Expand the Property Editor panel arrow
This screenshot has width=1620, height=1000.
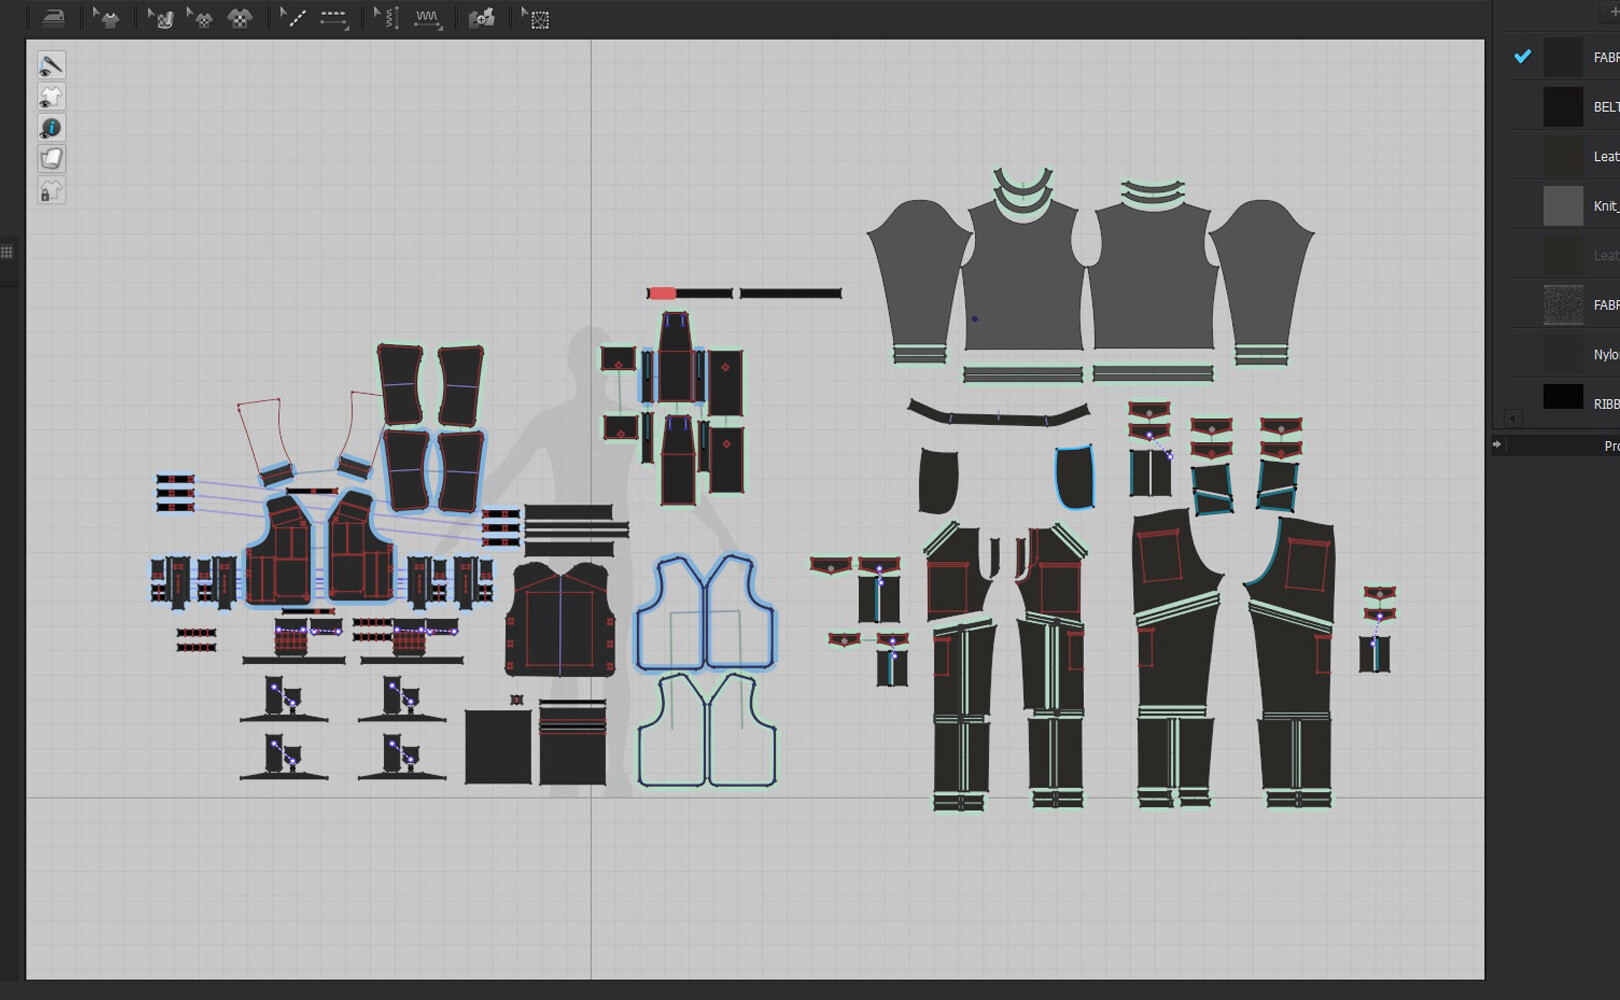click(1498, 444)
